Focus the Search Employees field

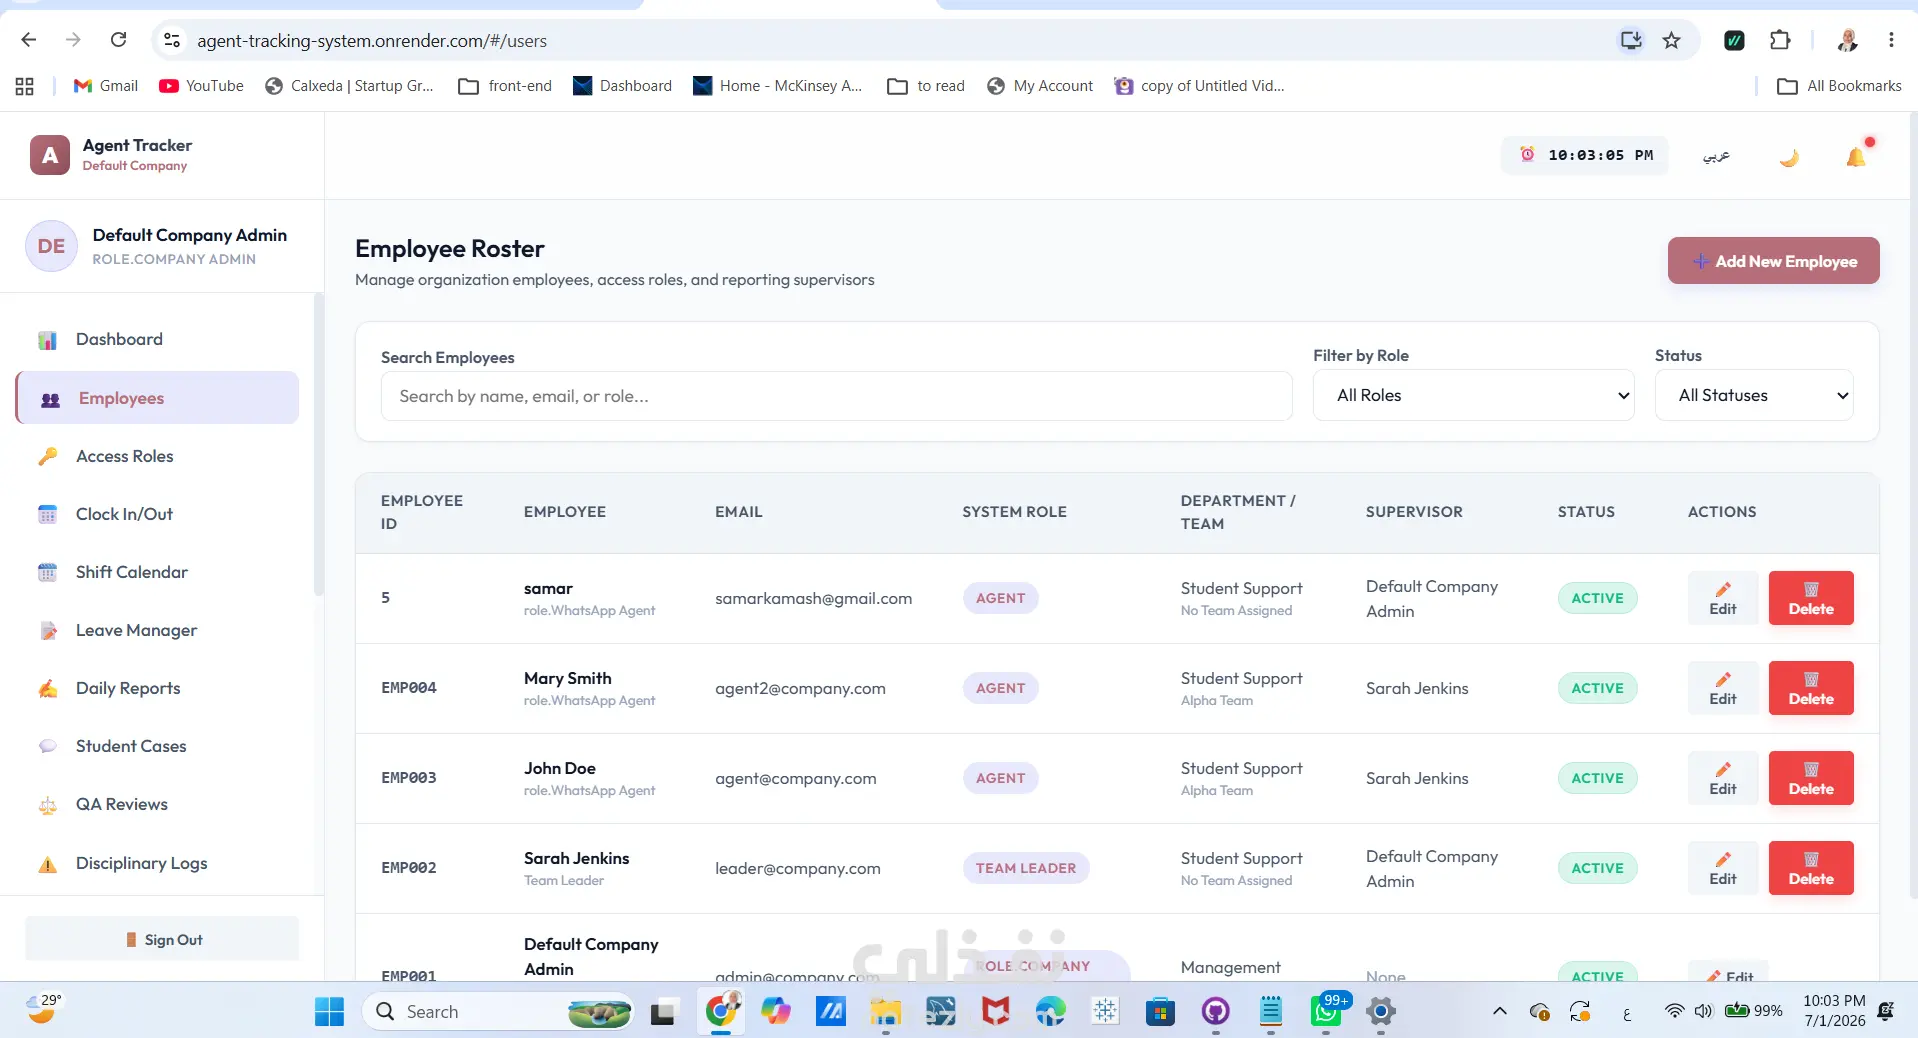point(836,396)
